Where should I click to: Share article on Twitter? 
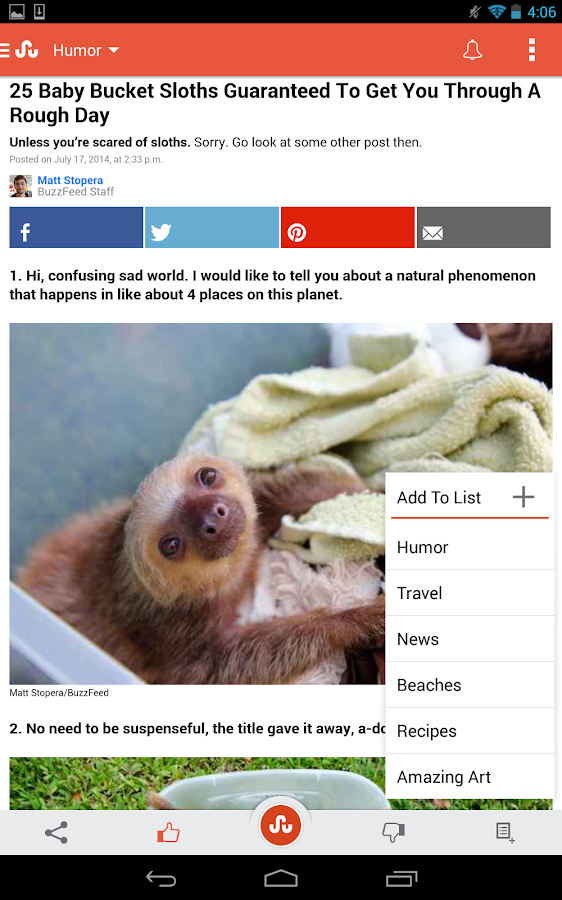(212, 227)
